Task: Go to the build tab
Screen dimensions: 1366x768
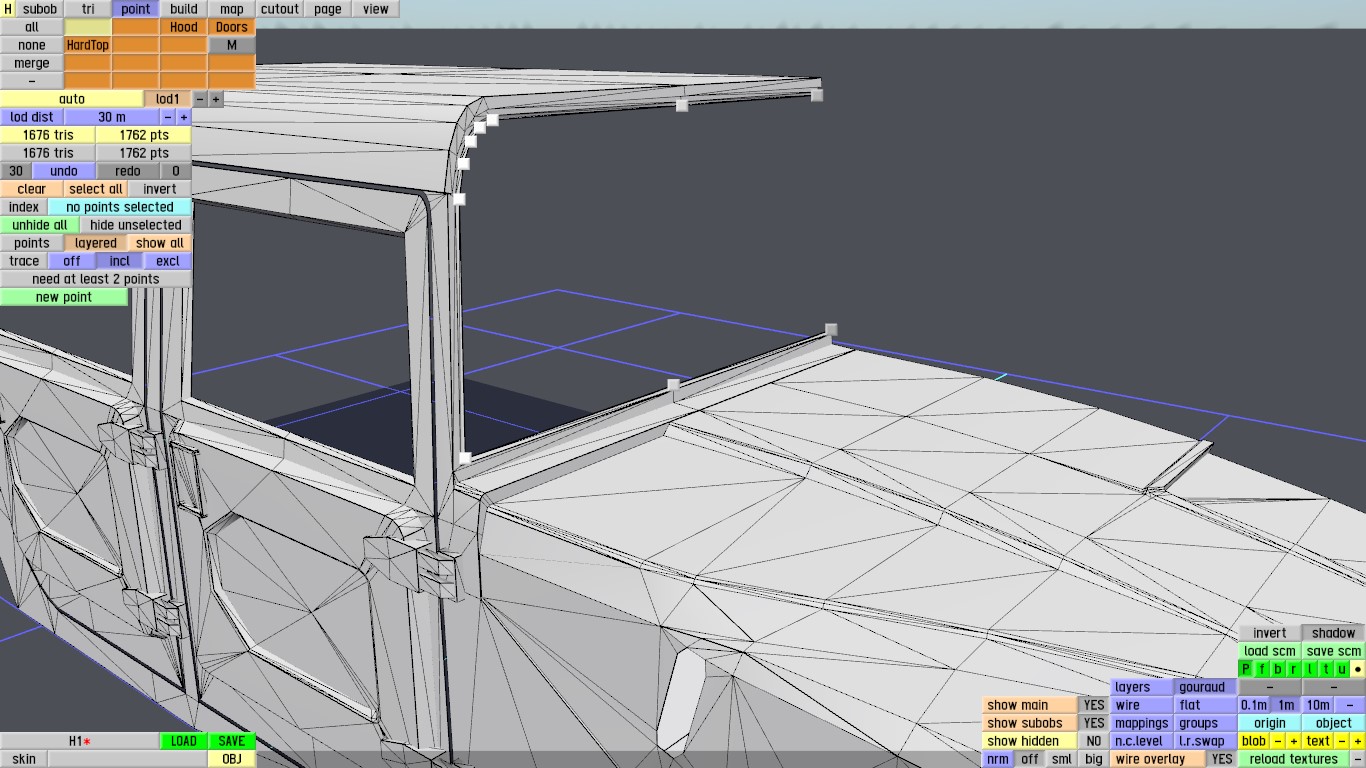Action: click(x=184, y=9)
